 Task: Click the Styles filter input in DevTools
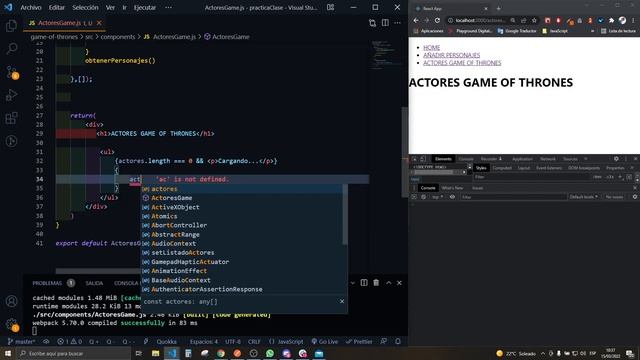click(532, 177)
